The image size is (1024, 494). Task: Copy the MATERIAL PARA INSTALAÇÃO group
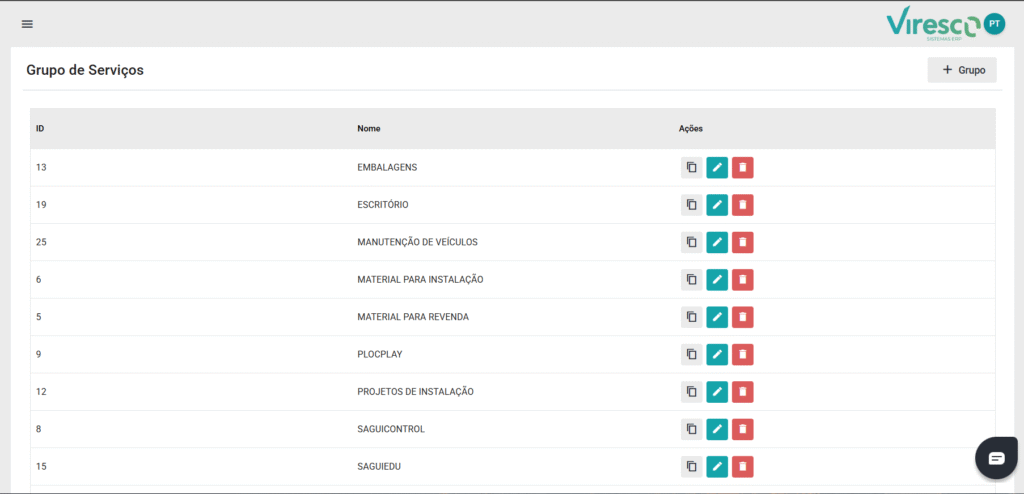691,280
